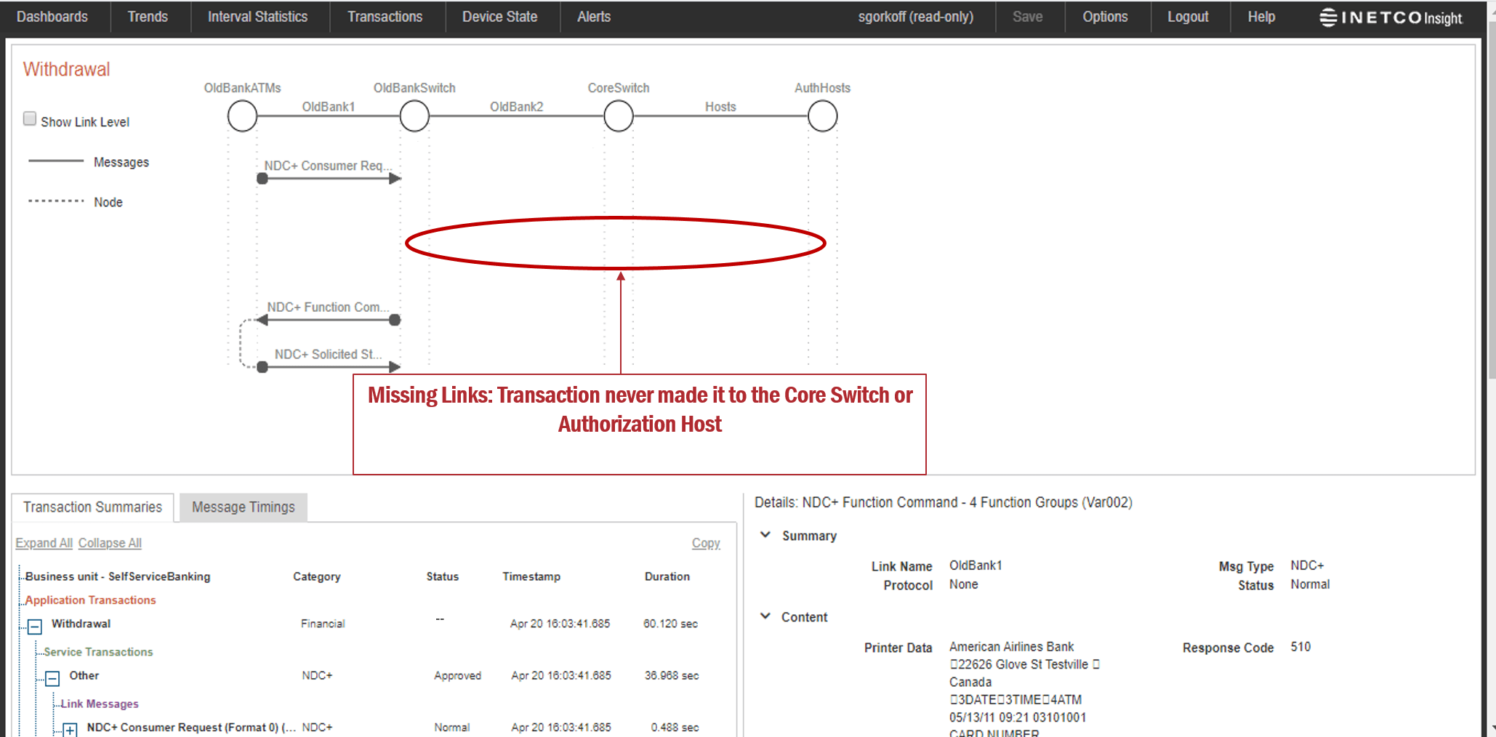This screenshot has height=737, width=1496.
Task: Collapse the Summary details section
Action: [x=766, y=535]
